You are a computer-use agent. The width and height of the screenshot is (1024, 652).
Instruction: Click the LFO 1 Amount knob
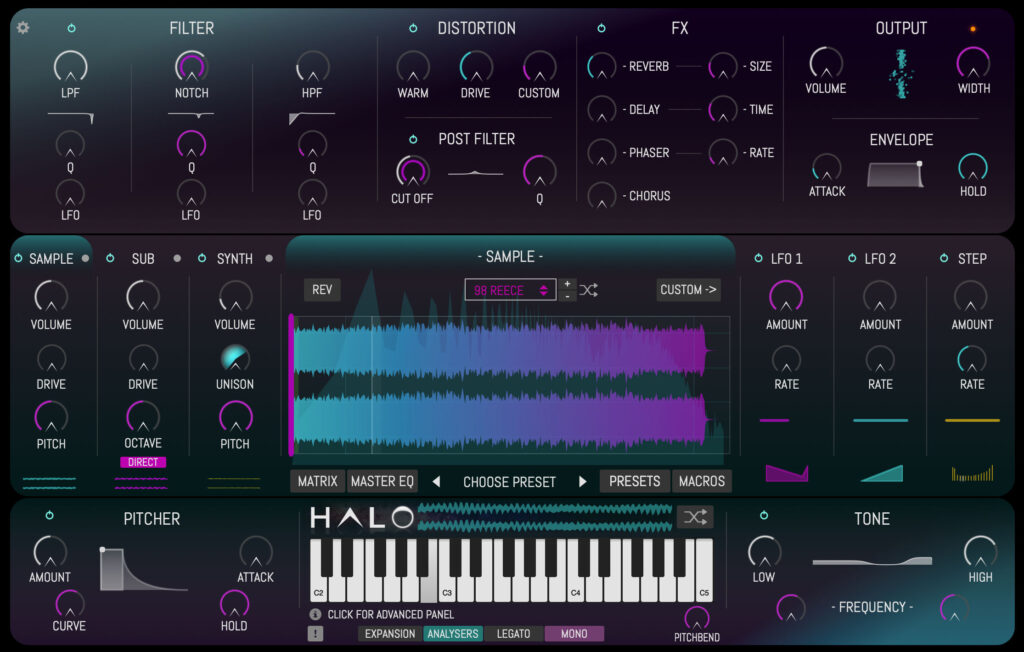(x=786, y=297)
